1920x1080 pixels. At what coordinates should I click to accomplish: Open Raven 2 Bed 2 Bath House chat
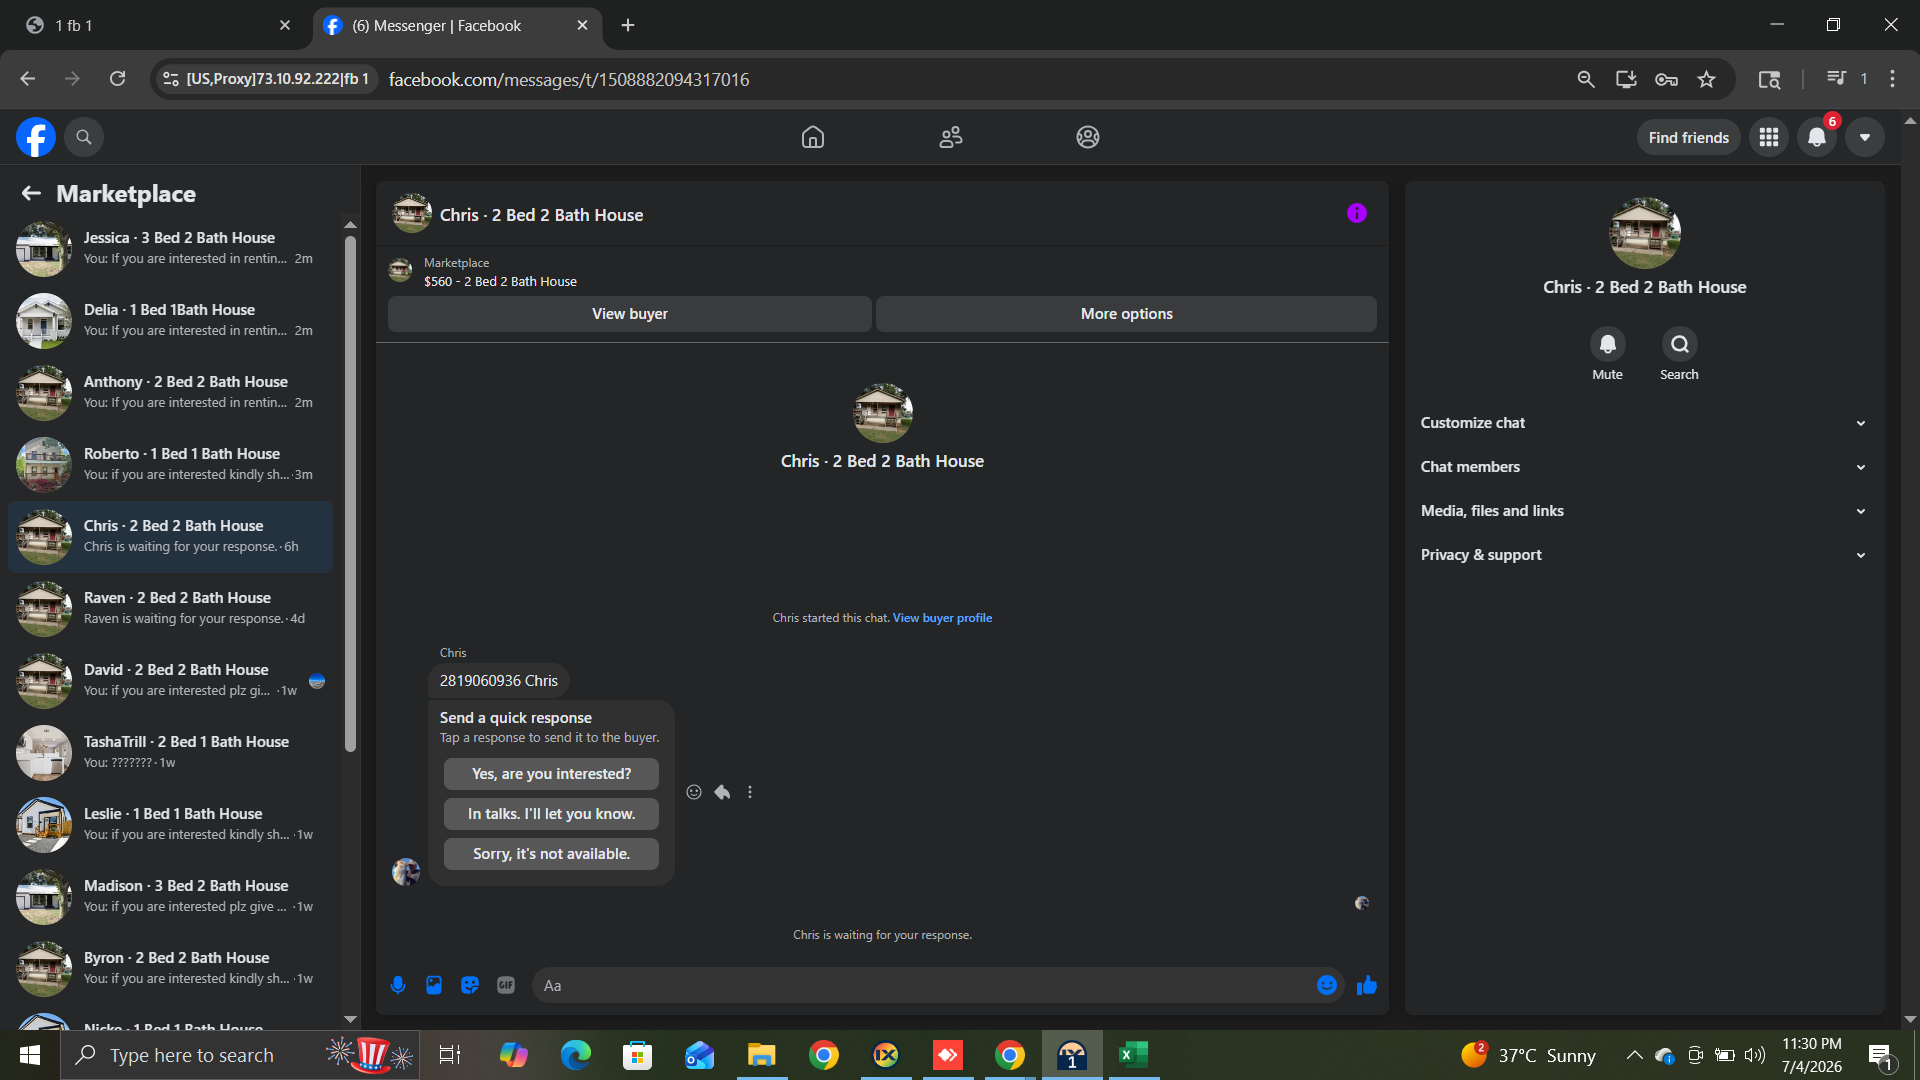[x=170, y=608]
